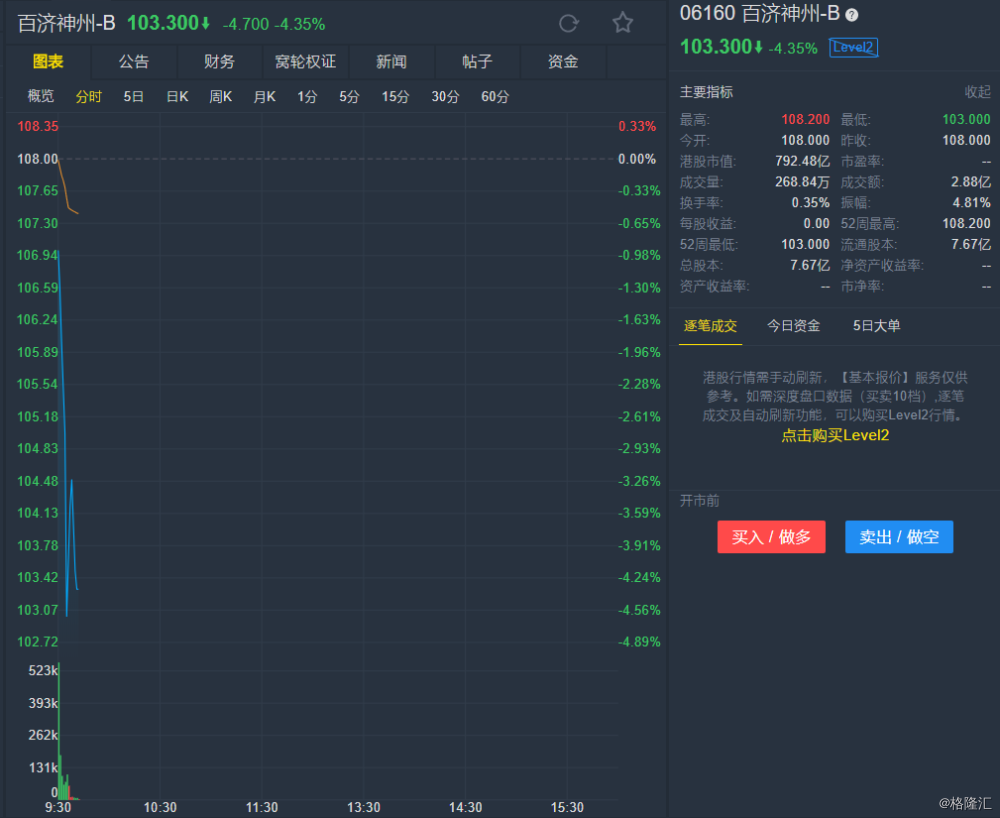Open the 窝轮权证 tab
This screenshot has height=818, width=1000.
305,62
